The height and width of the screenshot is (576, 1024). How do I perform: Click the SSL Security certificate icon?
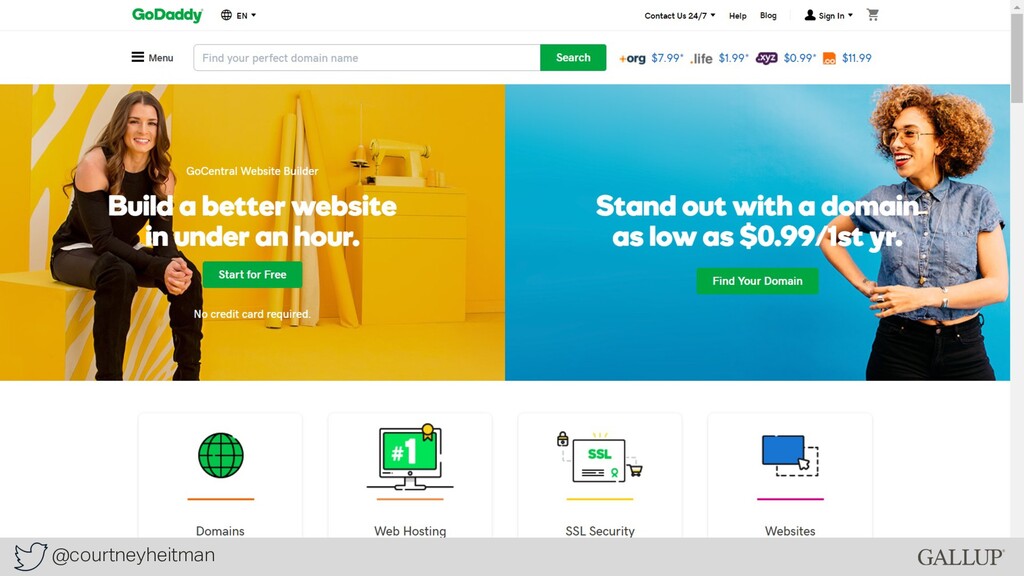coord(600,457)
